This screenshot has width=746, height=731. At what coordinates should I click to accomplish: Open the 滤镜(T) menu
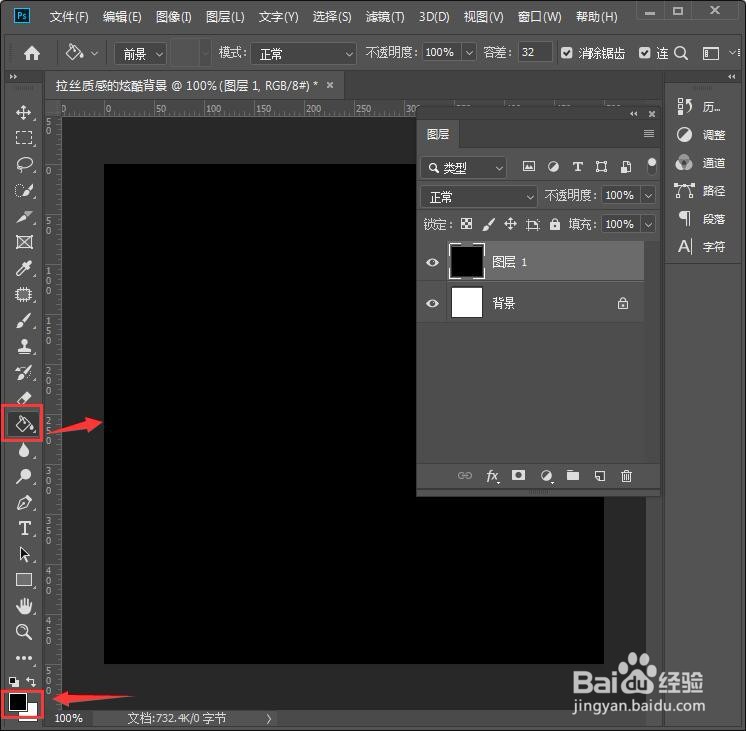[385, 17]
